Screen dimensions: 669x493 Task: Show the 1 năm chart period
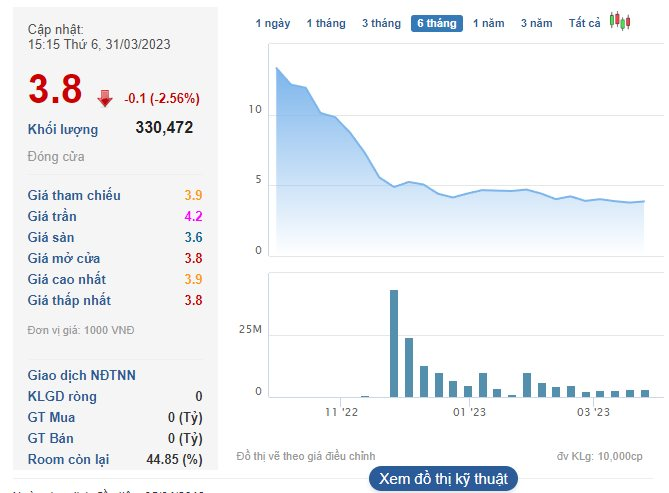[x=489, y=23]
